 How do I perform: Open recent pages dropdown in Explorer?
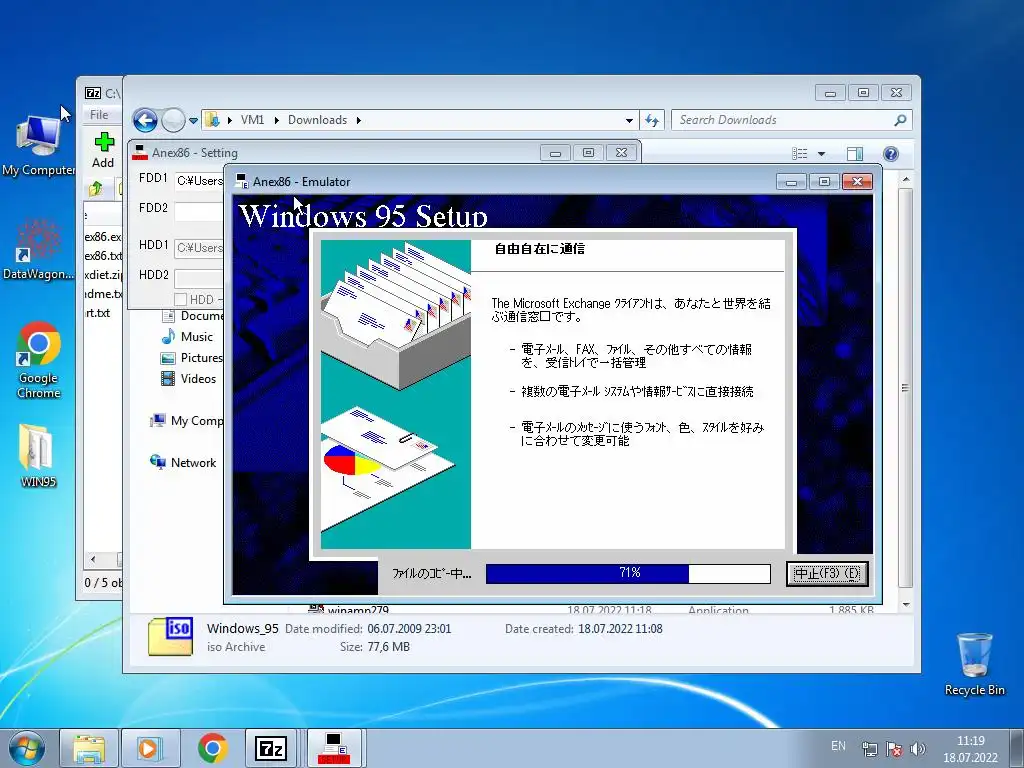(x=193, y=121)
